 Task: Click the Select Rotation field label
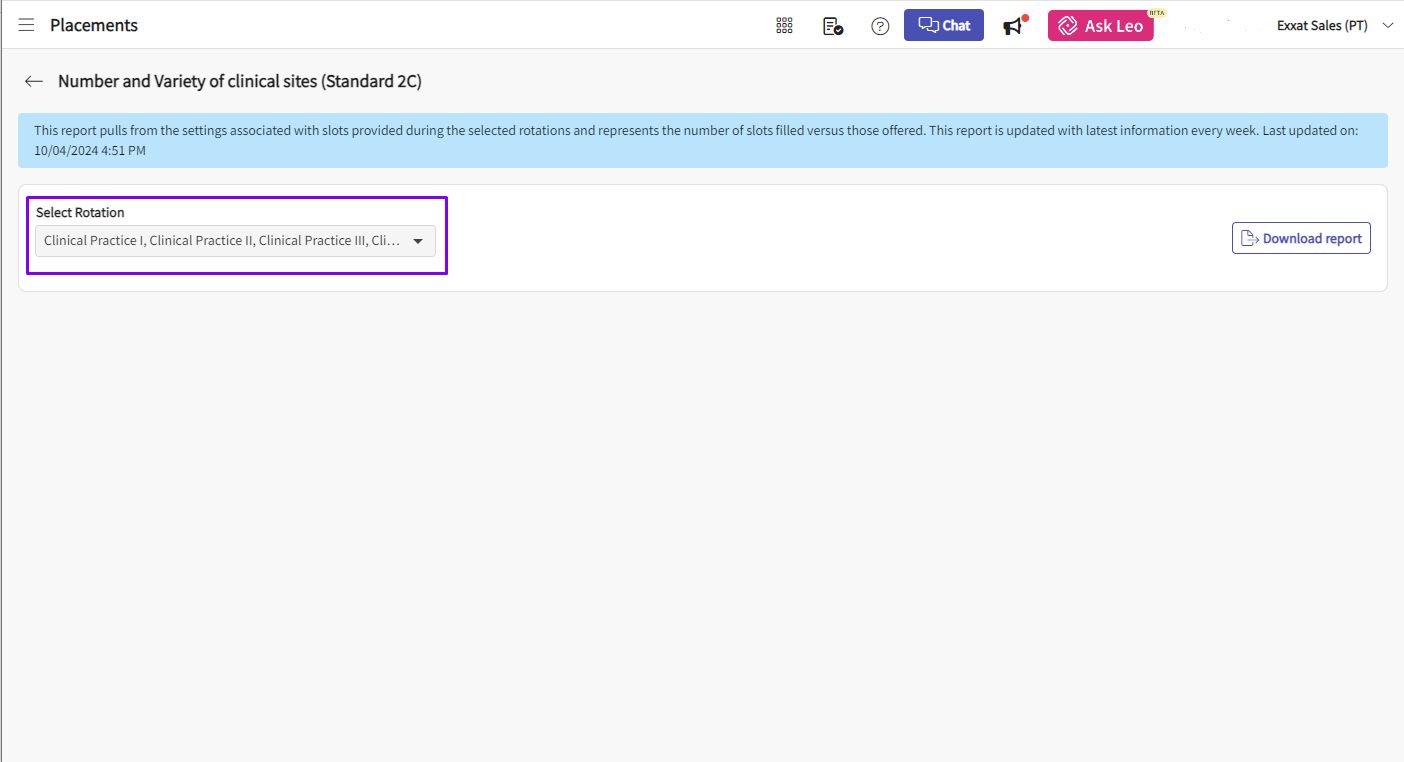tap(80, 213)
